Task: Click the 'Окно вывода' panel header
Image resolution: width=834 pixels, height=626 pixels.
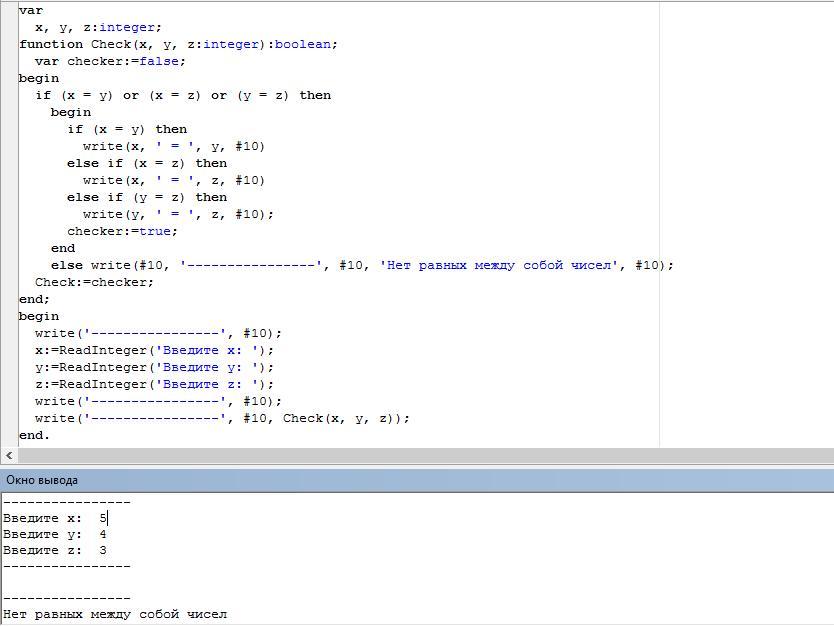Action: coord(417,480)
